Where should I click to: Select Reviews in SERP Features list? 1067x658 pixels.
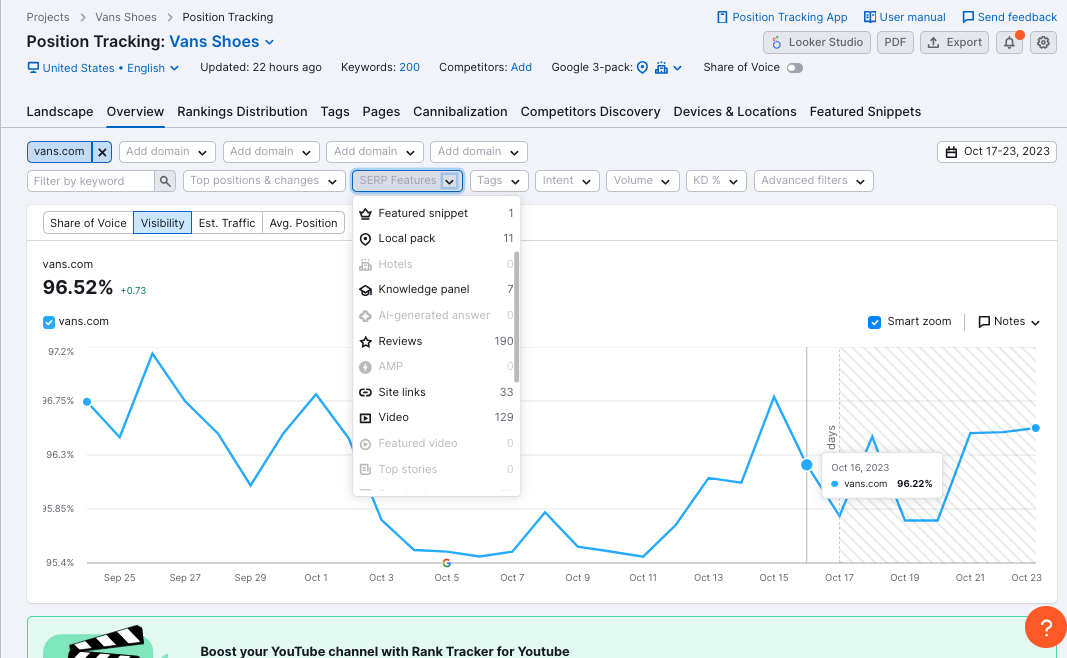[400, 341]
